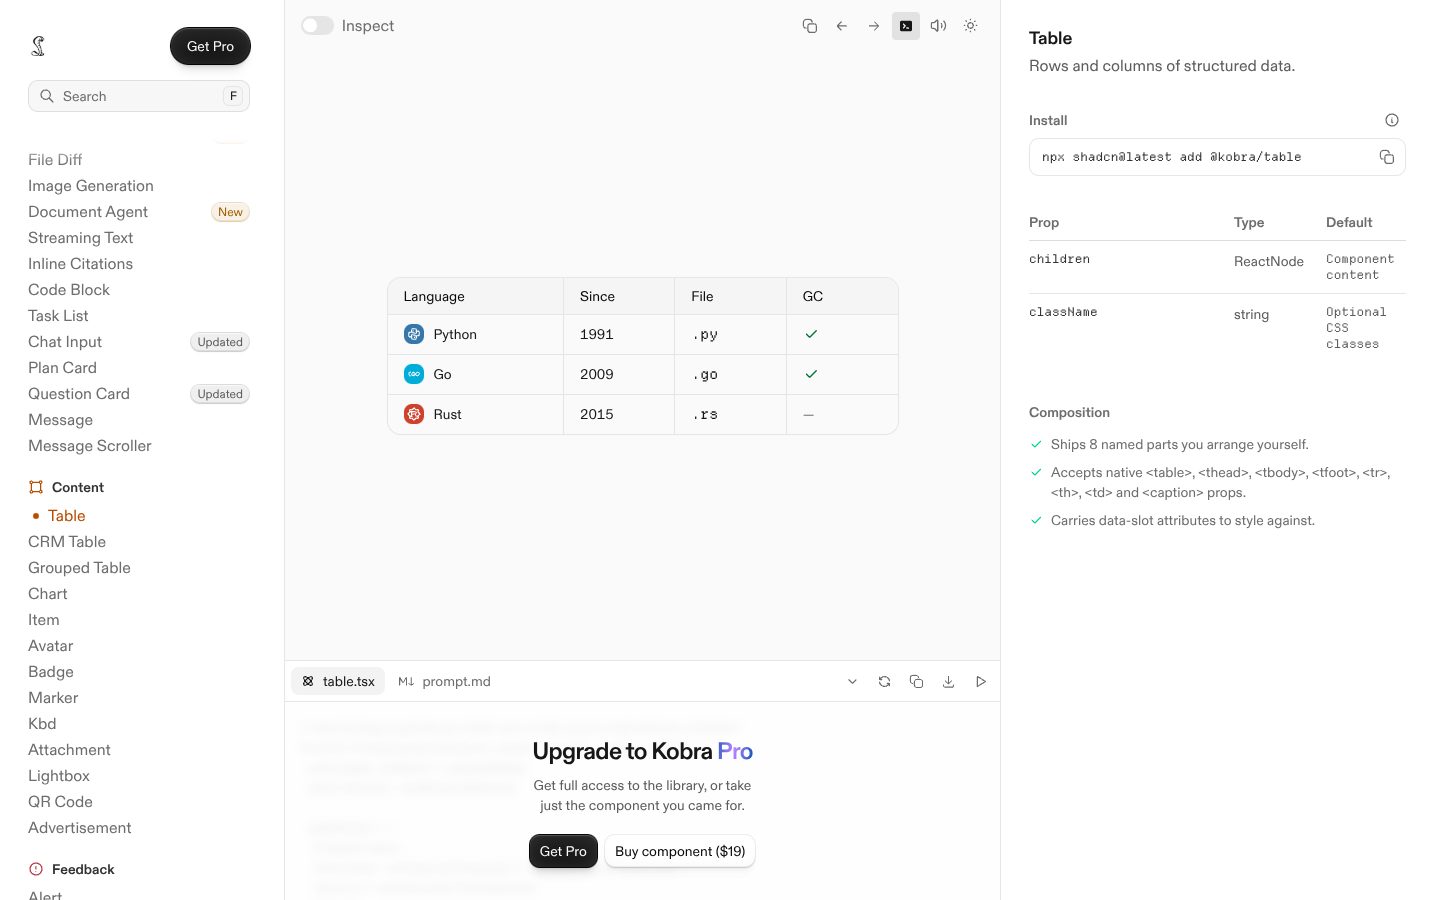The image size is (1440, 900).
Task: Open Inline Citations in sidebar
Action: click(80, 264)
